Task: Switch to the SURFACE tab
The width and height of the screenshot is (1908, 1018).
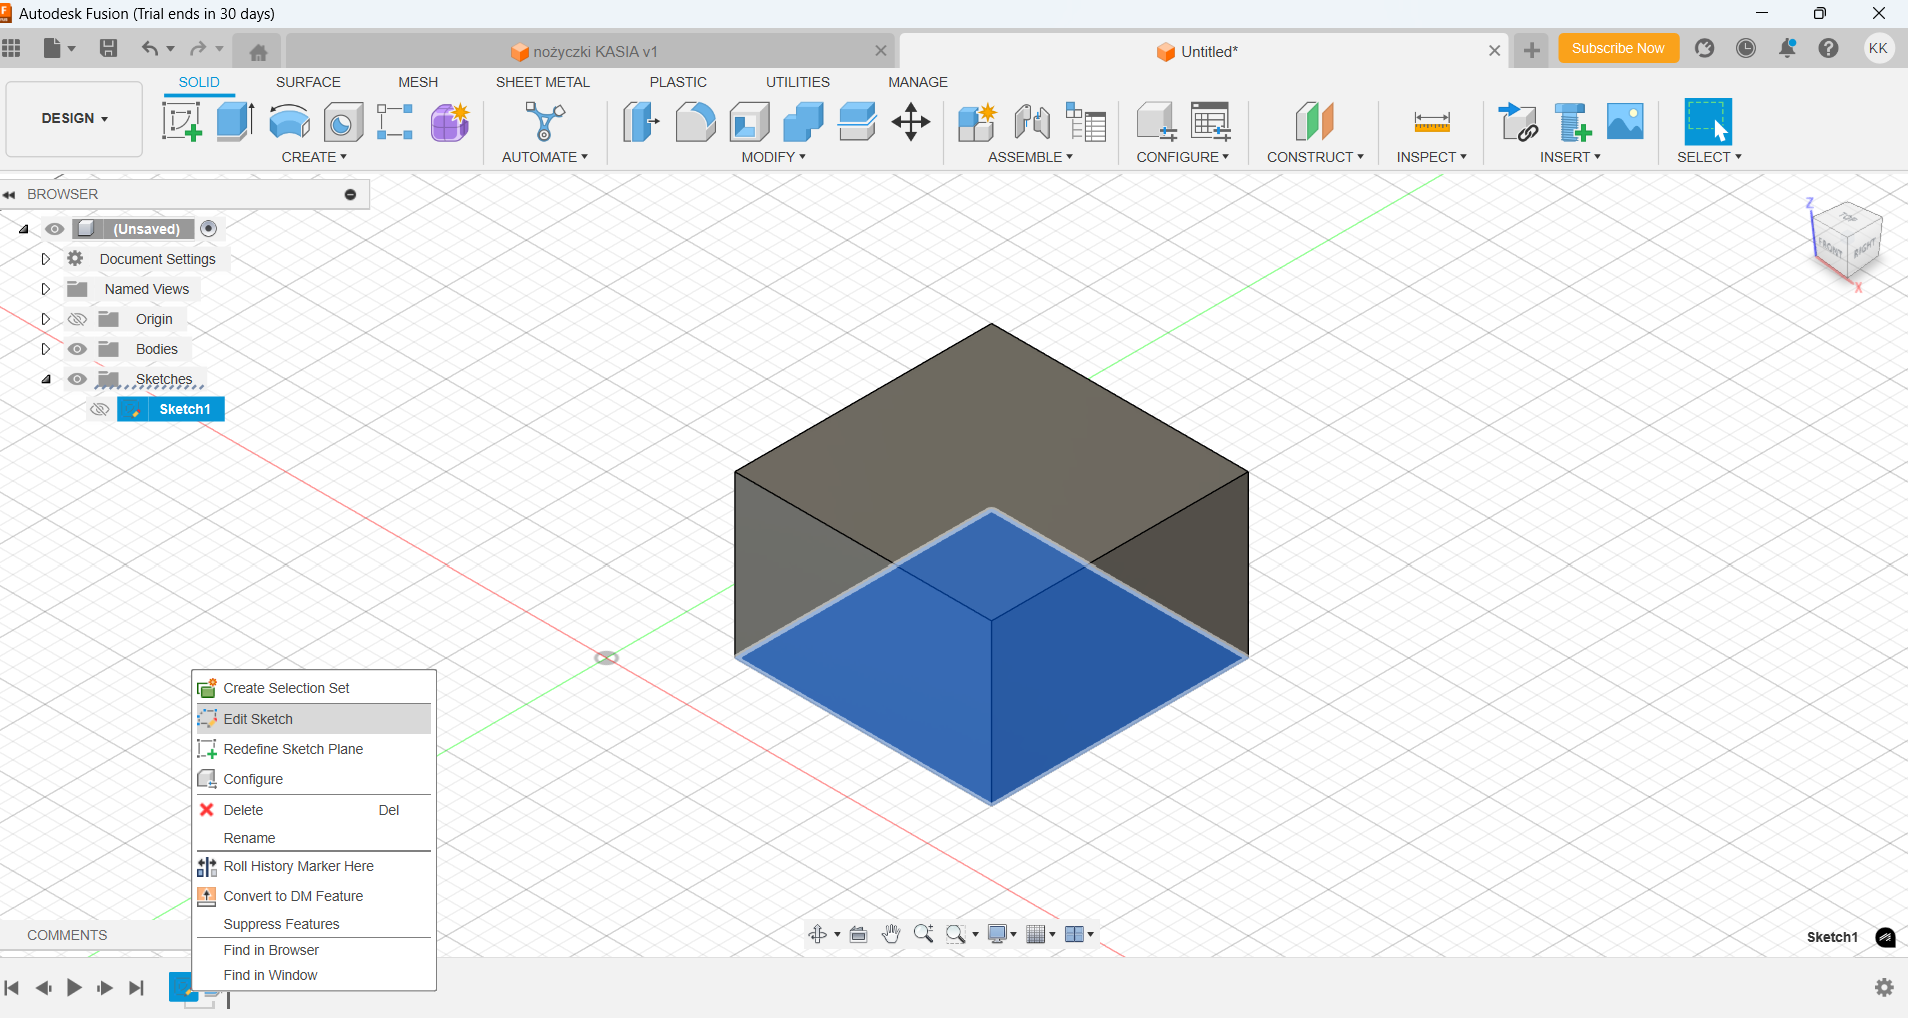Action: point(308,82)
